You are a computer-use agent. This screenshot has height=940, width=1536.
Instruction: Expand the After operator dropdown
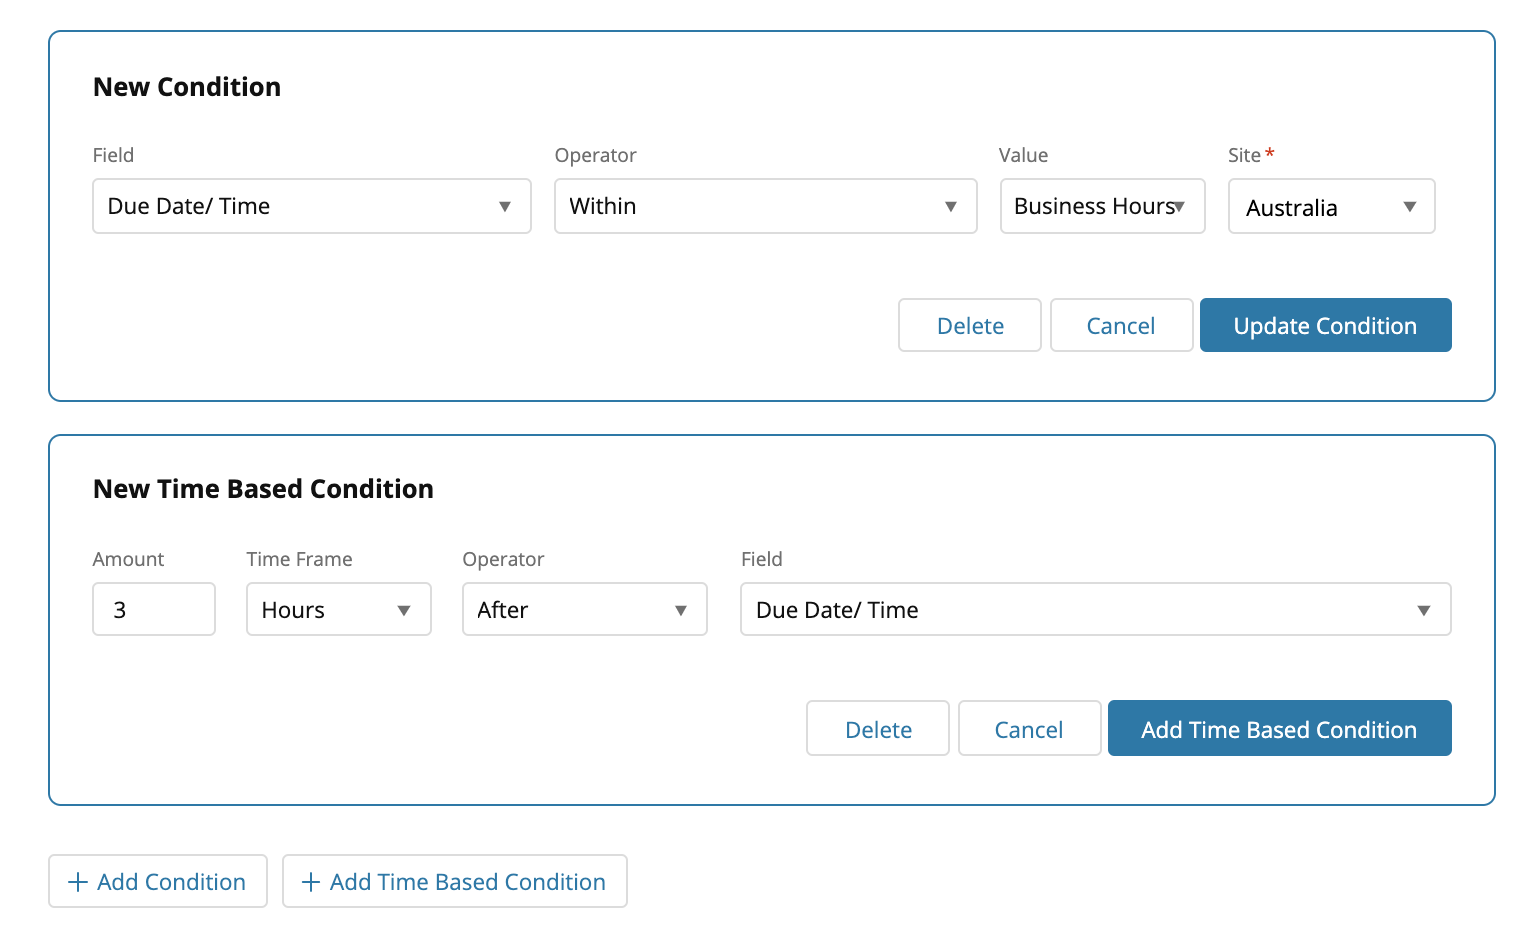coord(584,610)
